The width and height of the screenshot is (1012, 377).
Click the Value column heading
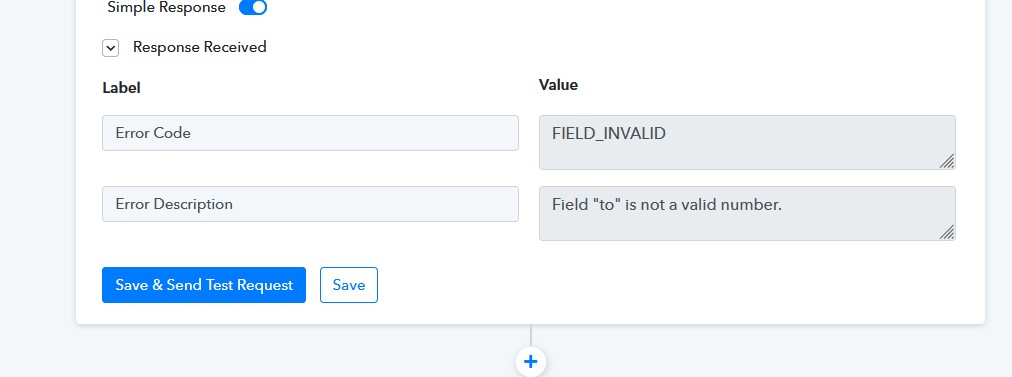coord(558,85)
